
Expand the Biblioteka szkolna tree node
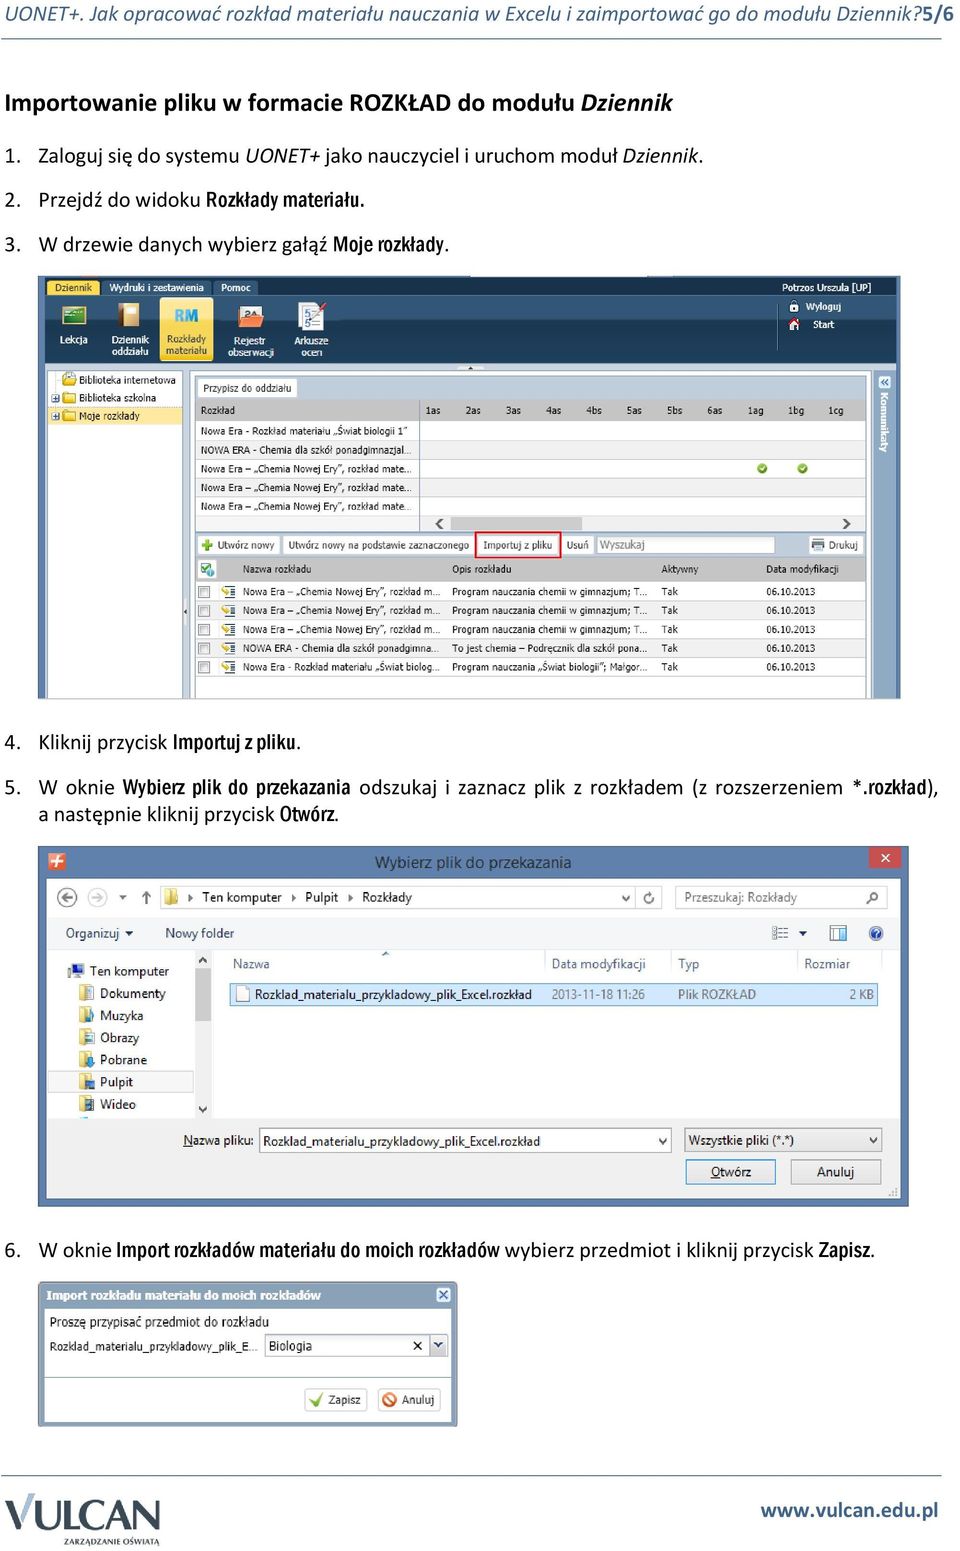click(55, 398)
